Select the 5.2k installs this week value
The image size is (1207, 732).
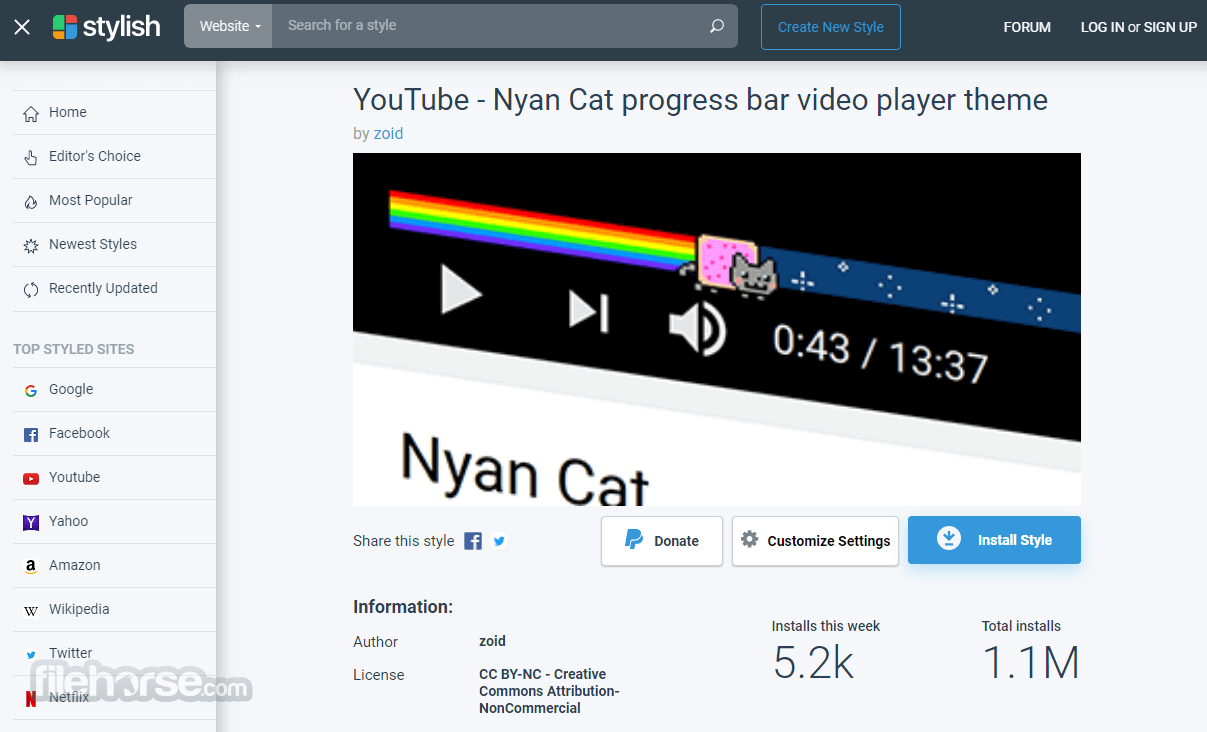[x=814, y=663]
